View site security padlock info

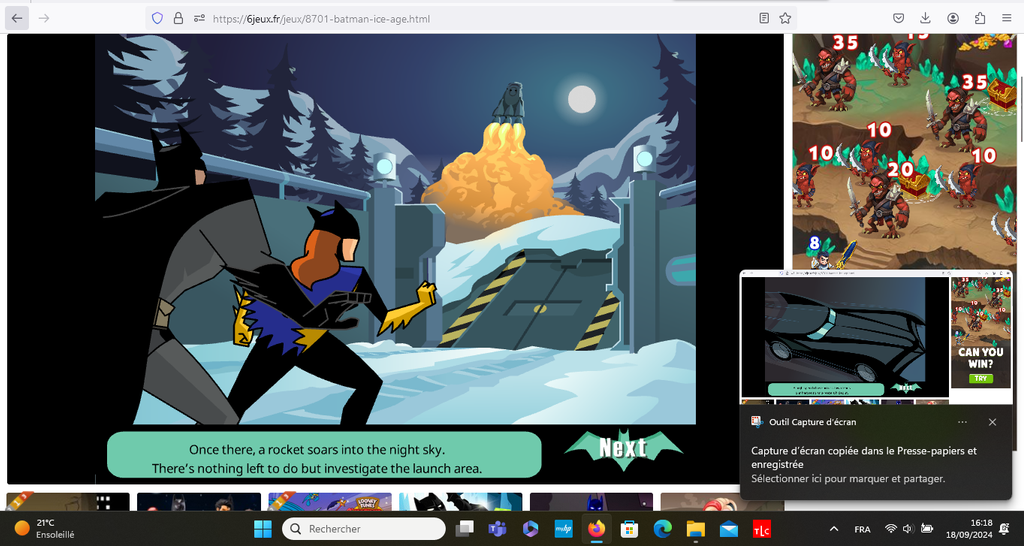point(178,18)
